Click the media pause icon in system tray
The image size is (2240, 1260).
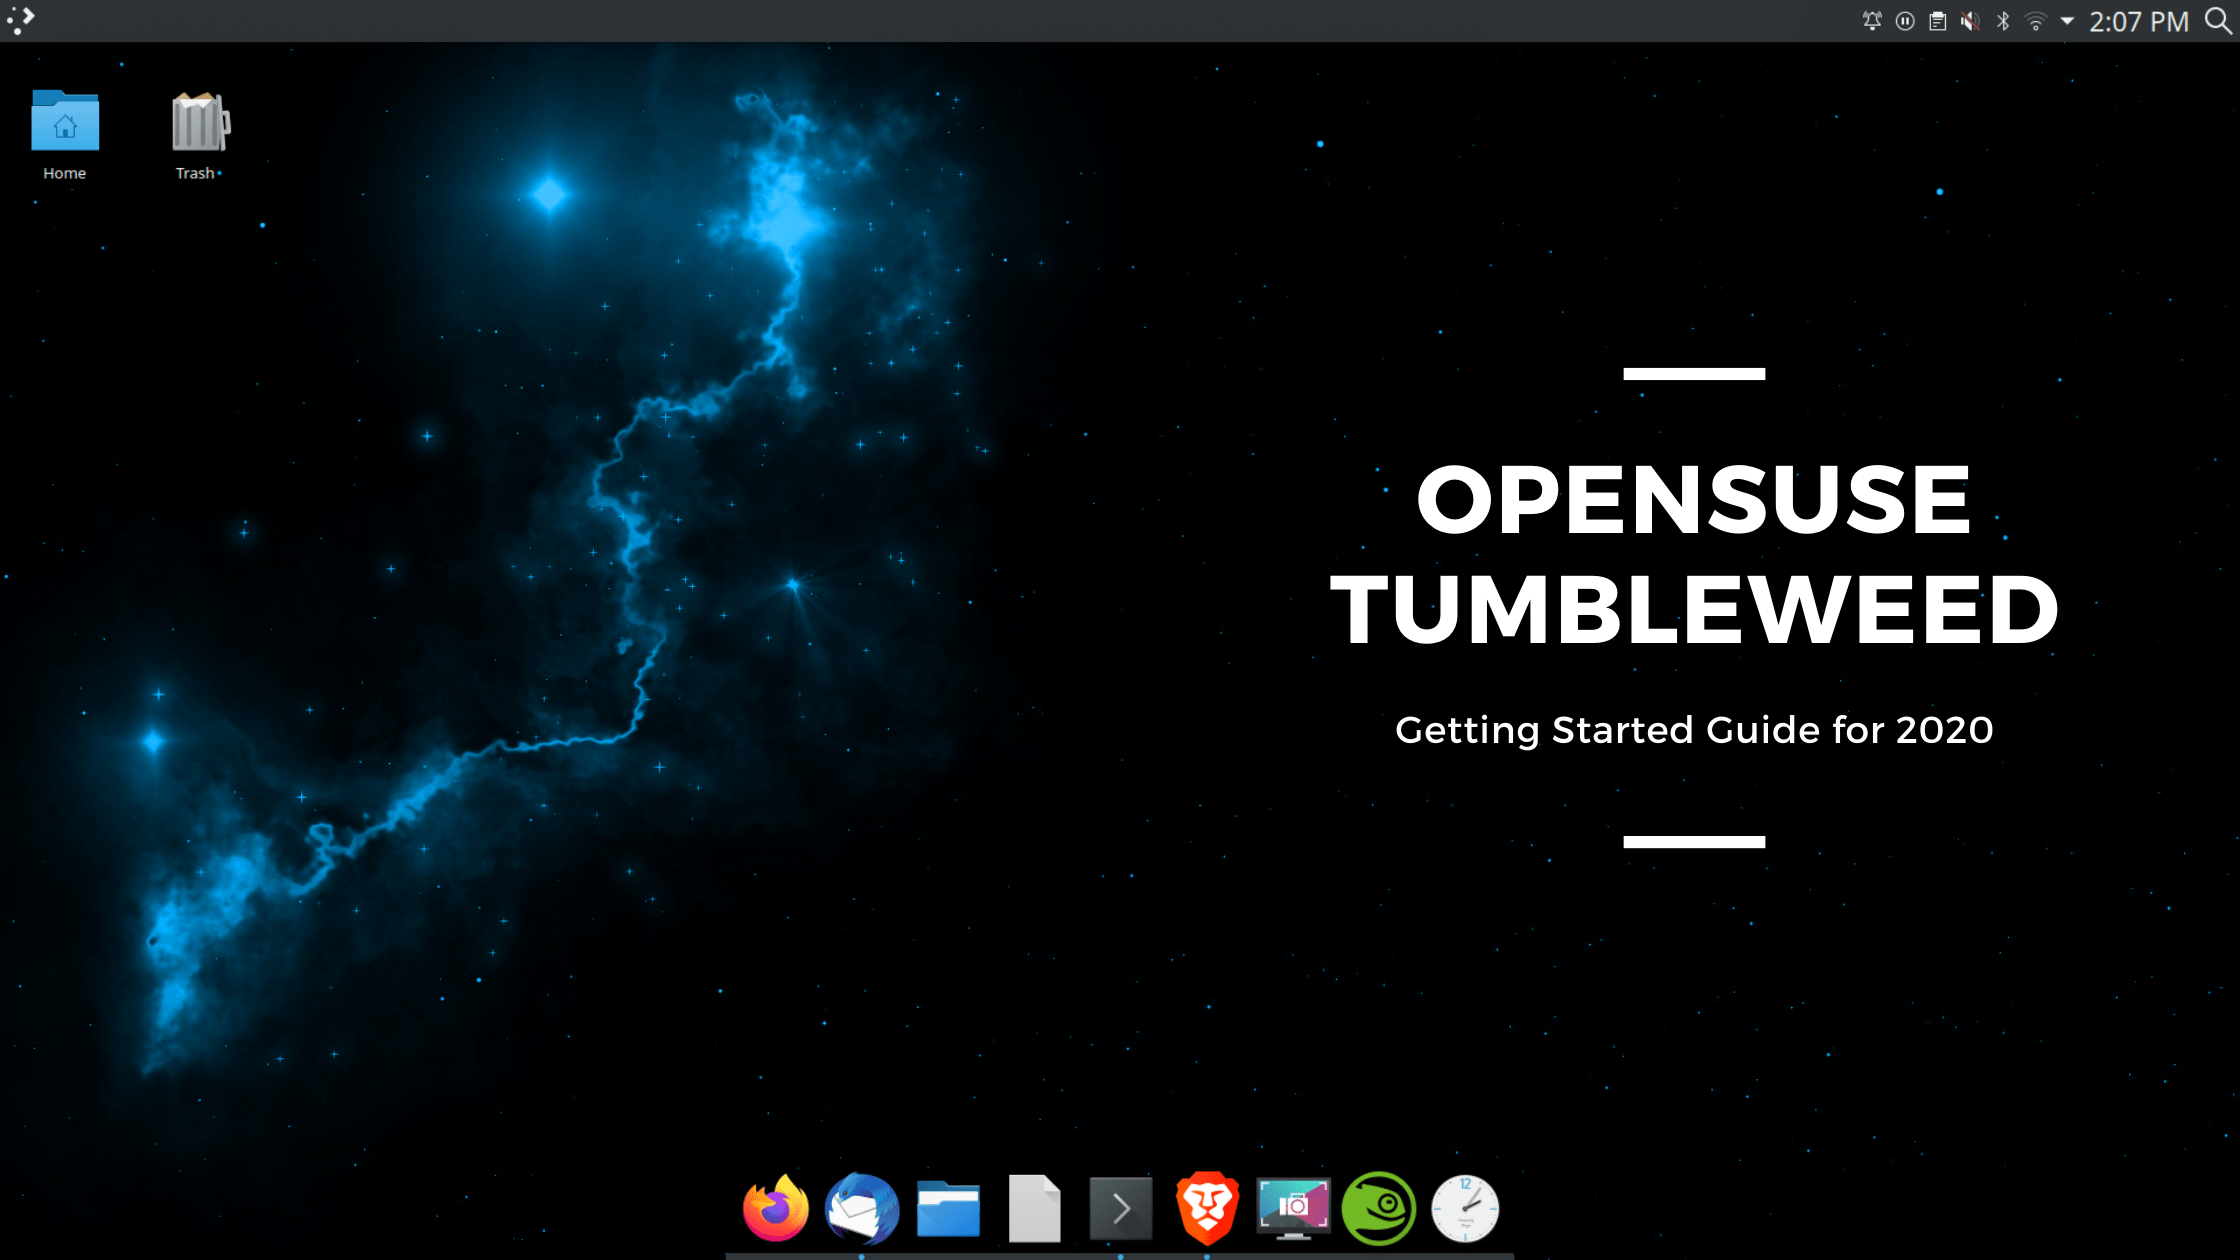1905,21
